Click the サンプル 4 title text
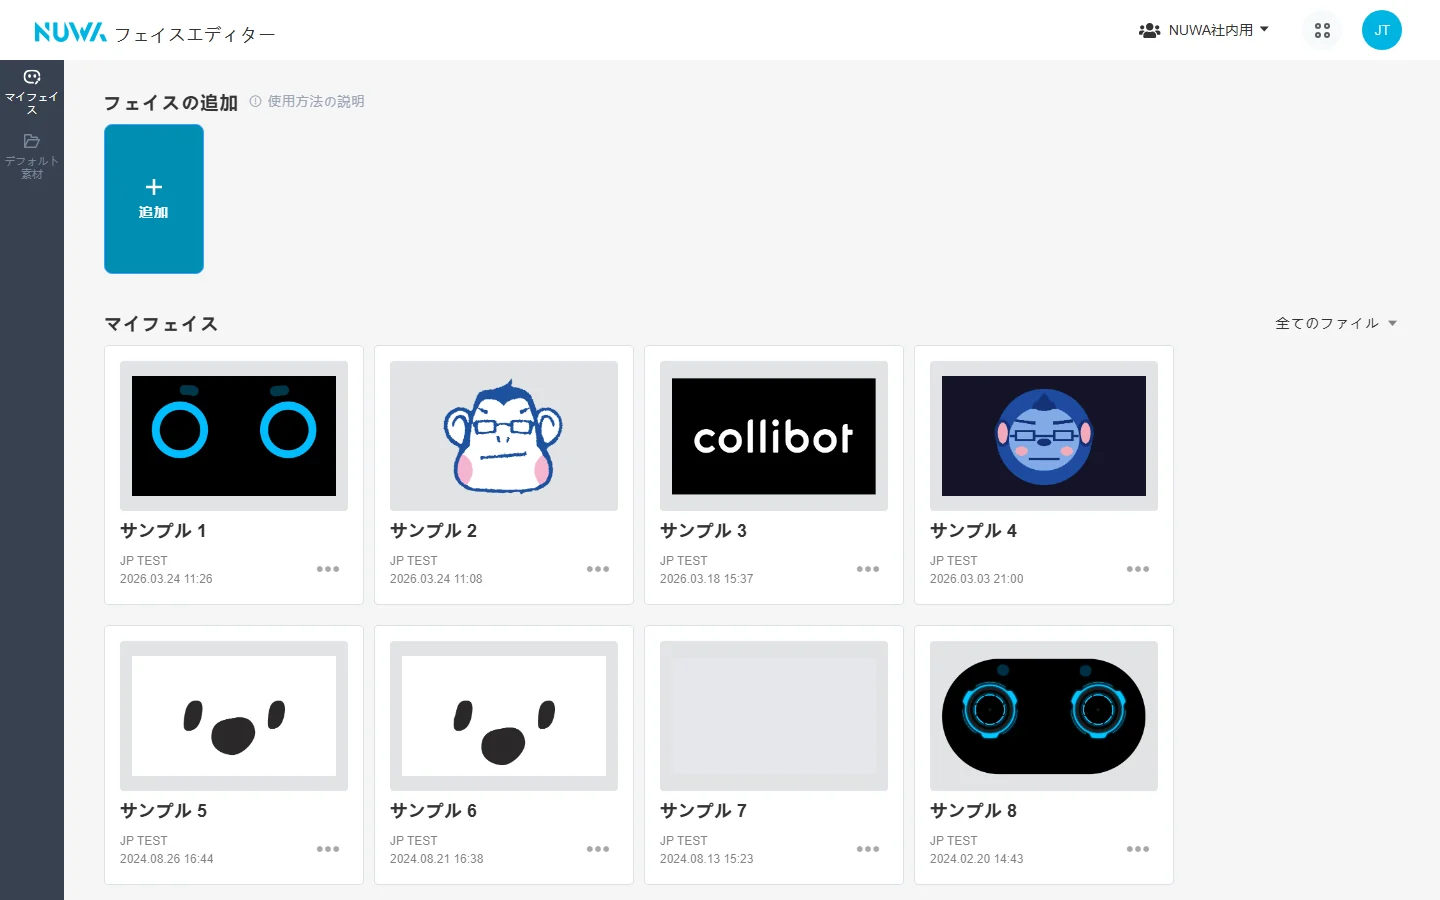 (x=973, y=531)
